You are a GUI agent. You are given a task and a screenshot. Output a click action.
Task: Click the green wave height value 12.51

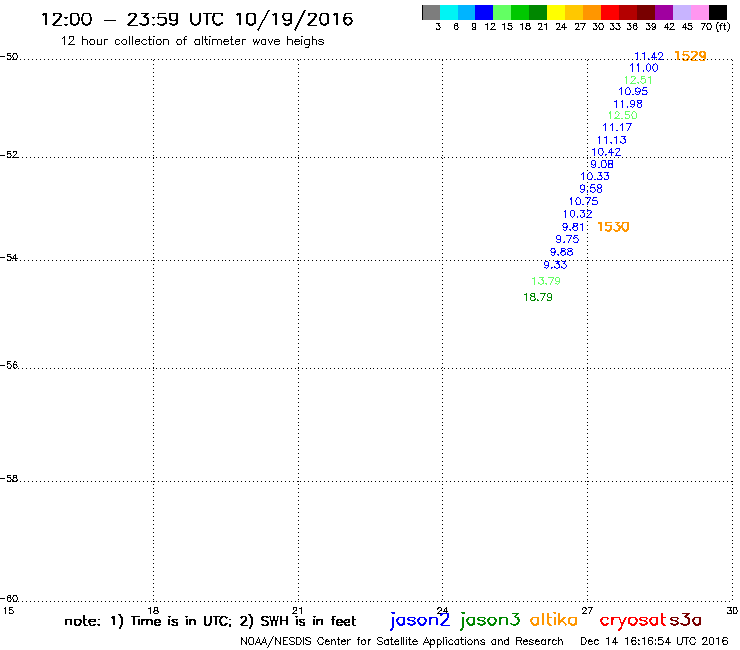tap(638, 80)
